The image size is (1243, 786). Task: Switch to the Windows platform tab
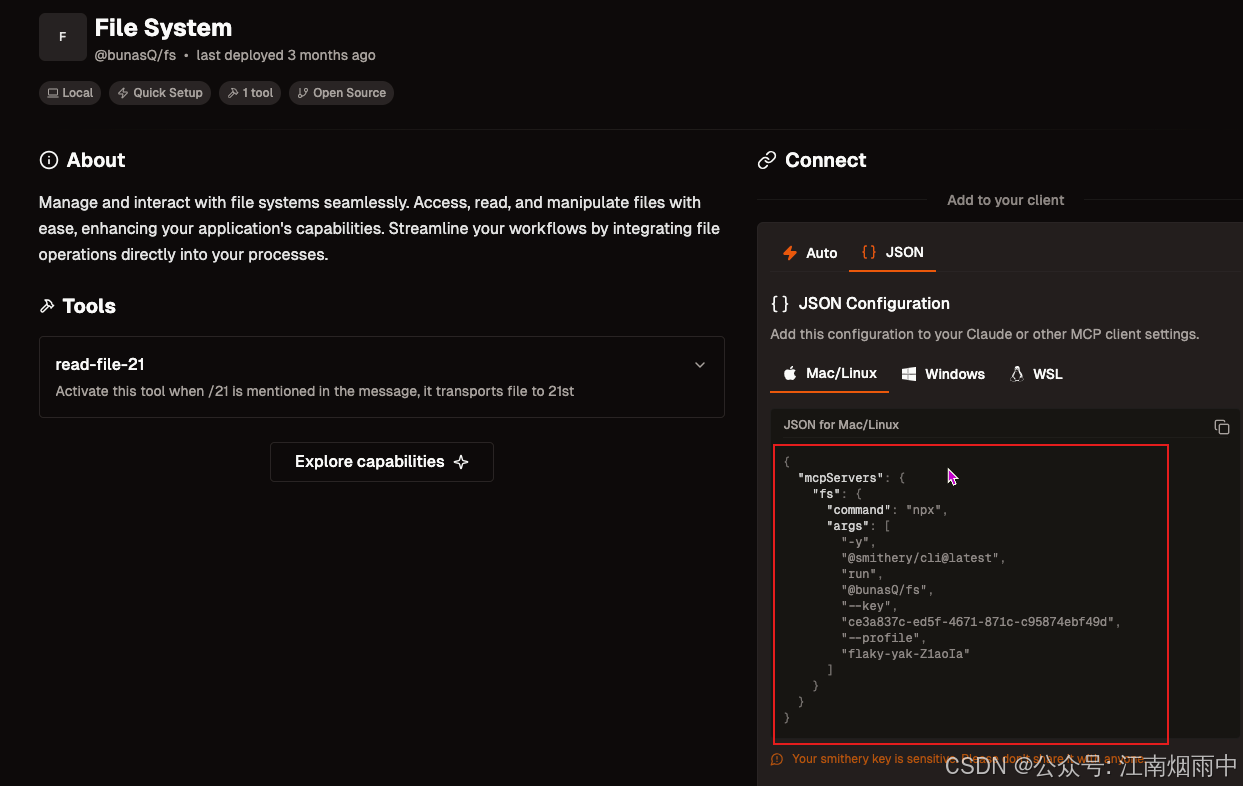click(943, 374)
